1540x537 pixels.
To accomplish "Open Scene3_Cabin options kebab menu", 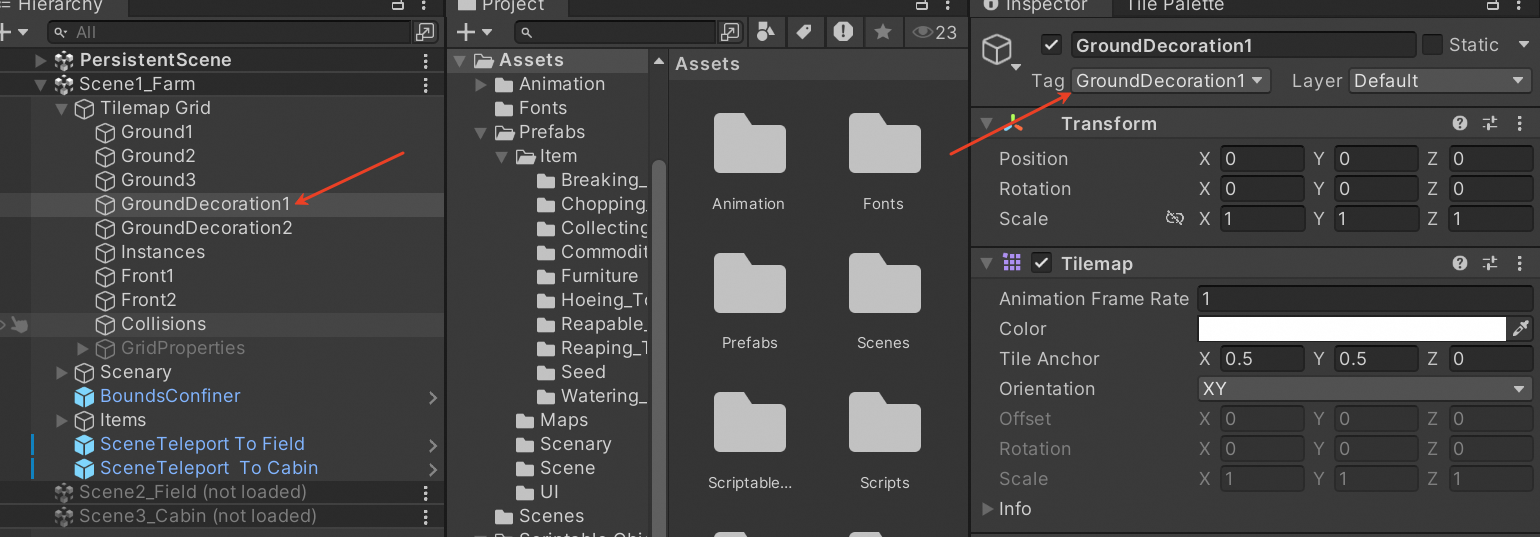I will coord(427,516).
